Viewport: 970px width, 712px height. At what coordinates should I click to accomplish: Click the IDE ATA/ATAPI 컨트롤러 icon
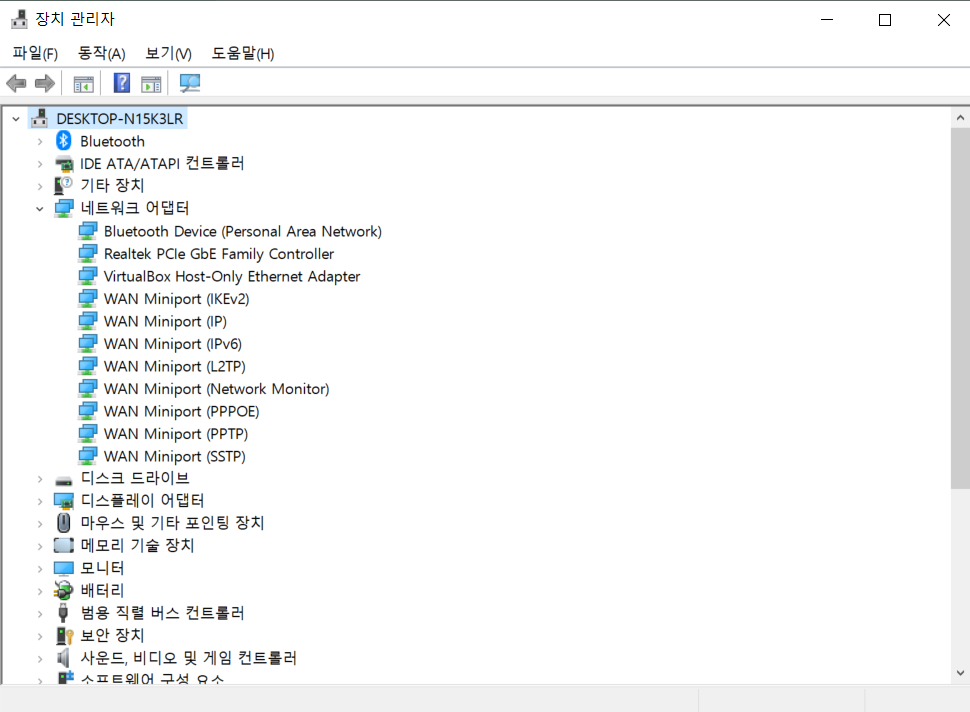pos(64,164)
